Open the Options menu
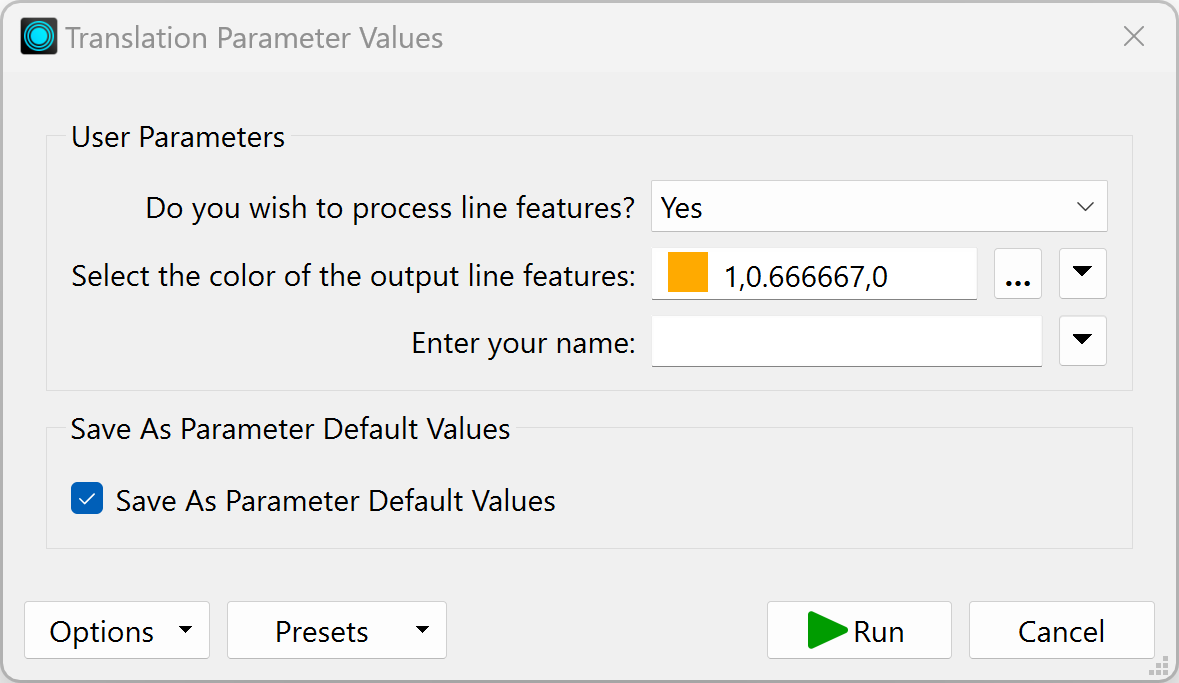This screenshot has width=1179, height=683. click(x=117, y=630)
